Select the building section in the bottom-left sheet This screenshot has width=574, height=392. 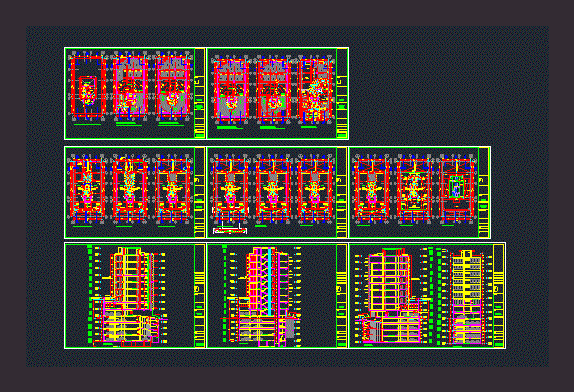point(129,296)
